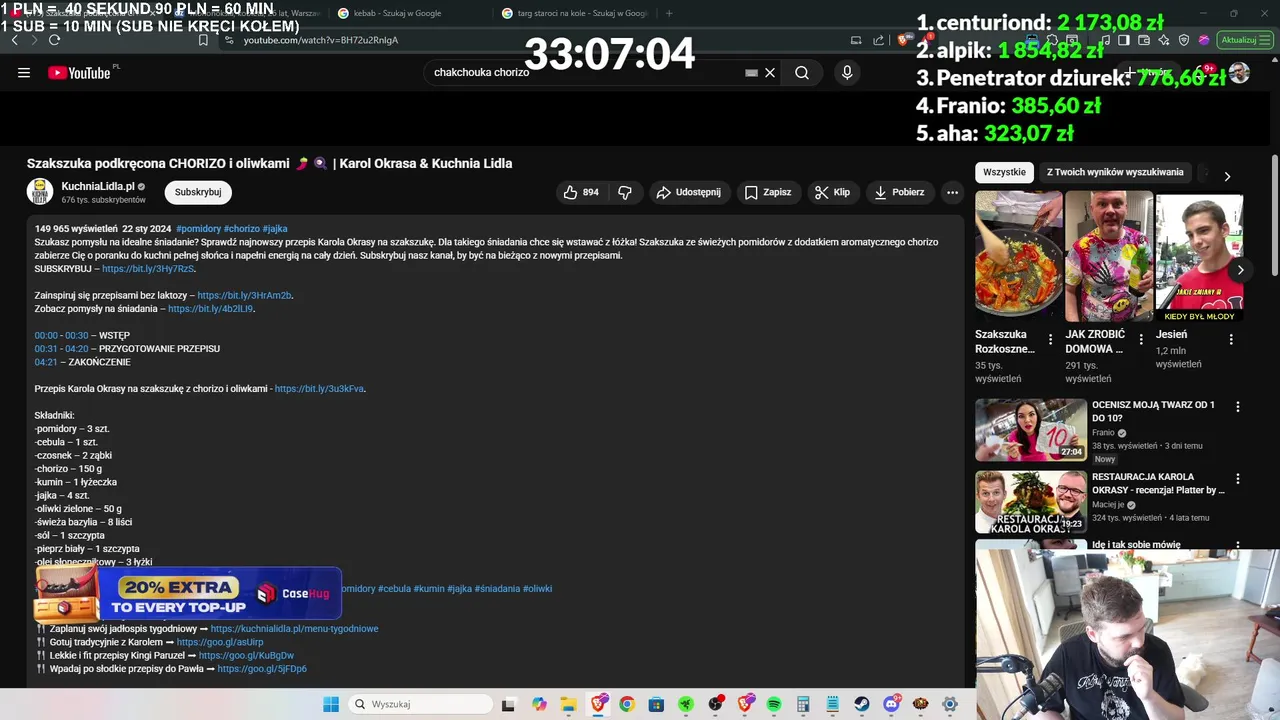This screenshot has height=720, width=1280.
Task: Go back to the previous page
Action: pyautogui.click(x=14, y=40)
